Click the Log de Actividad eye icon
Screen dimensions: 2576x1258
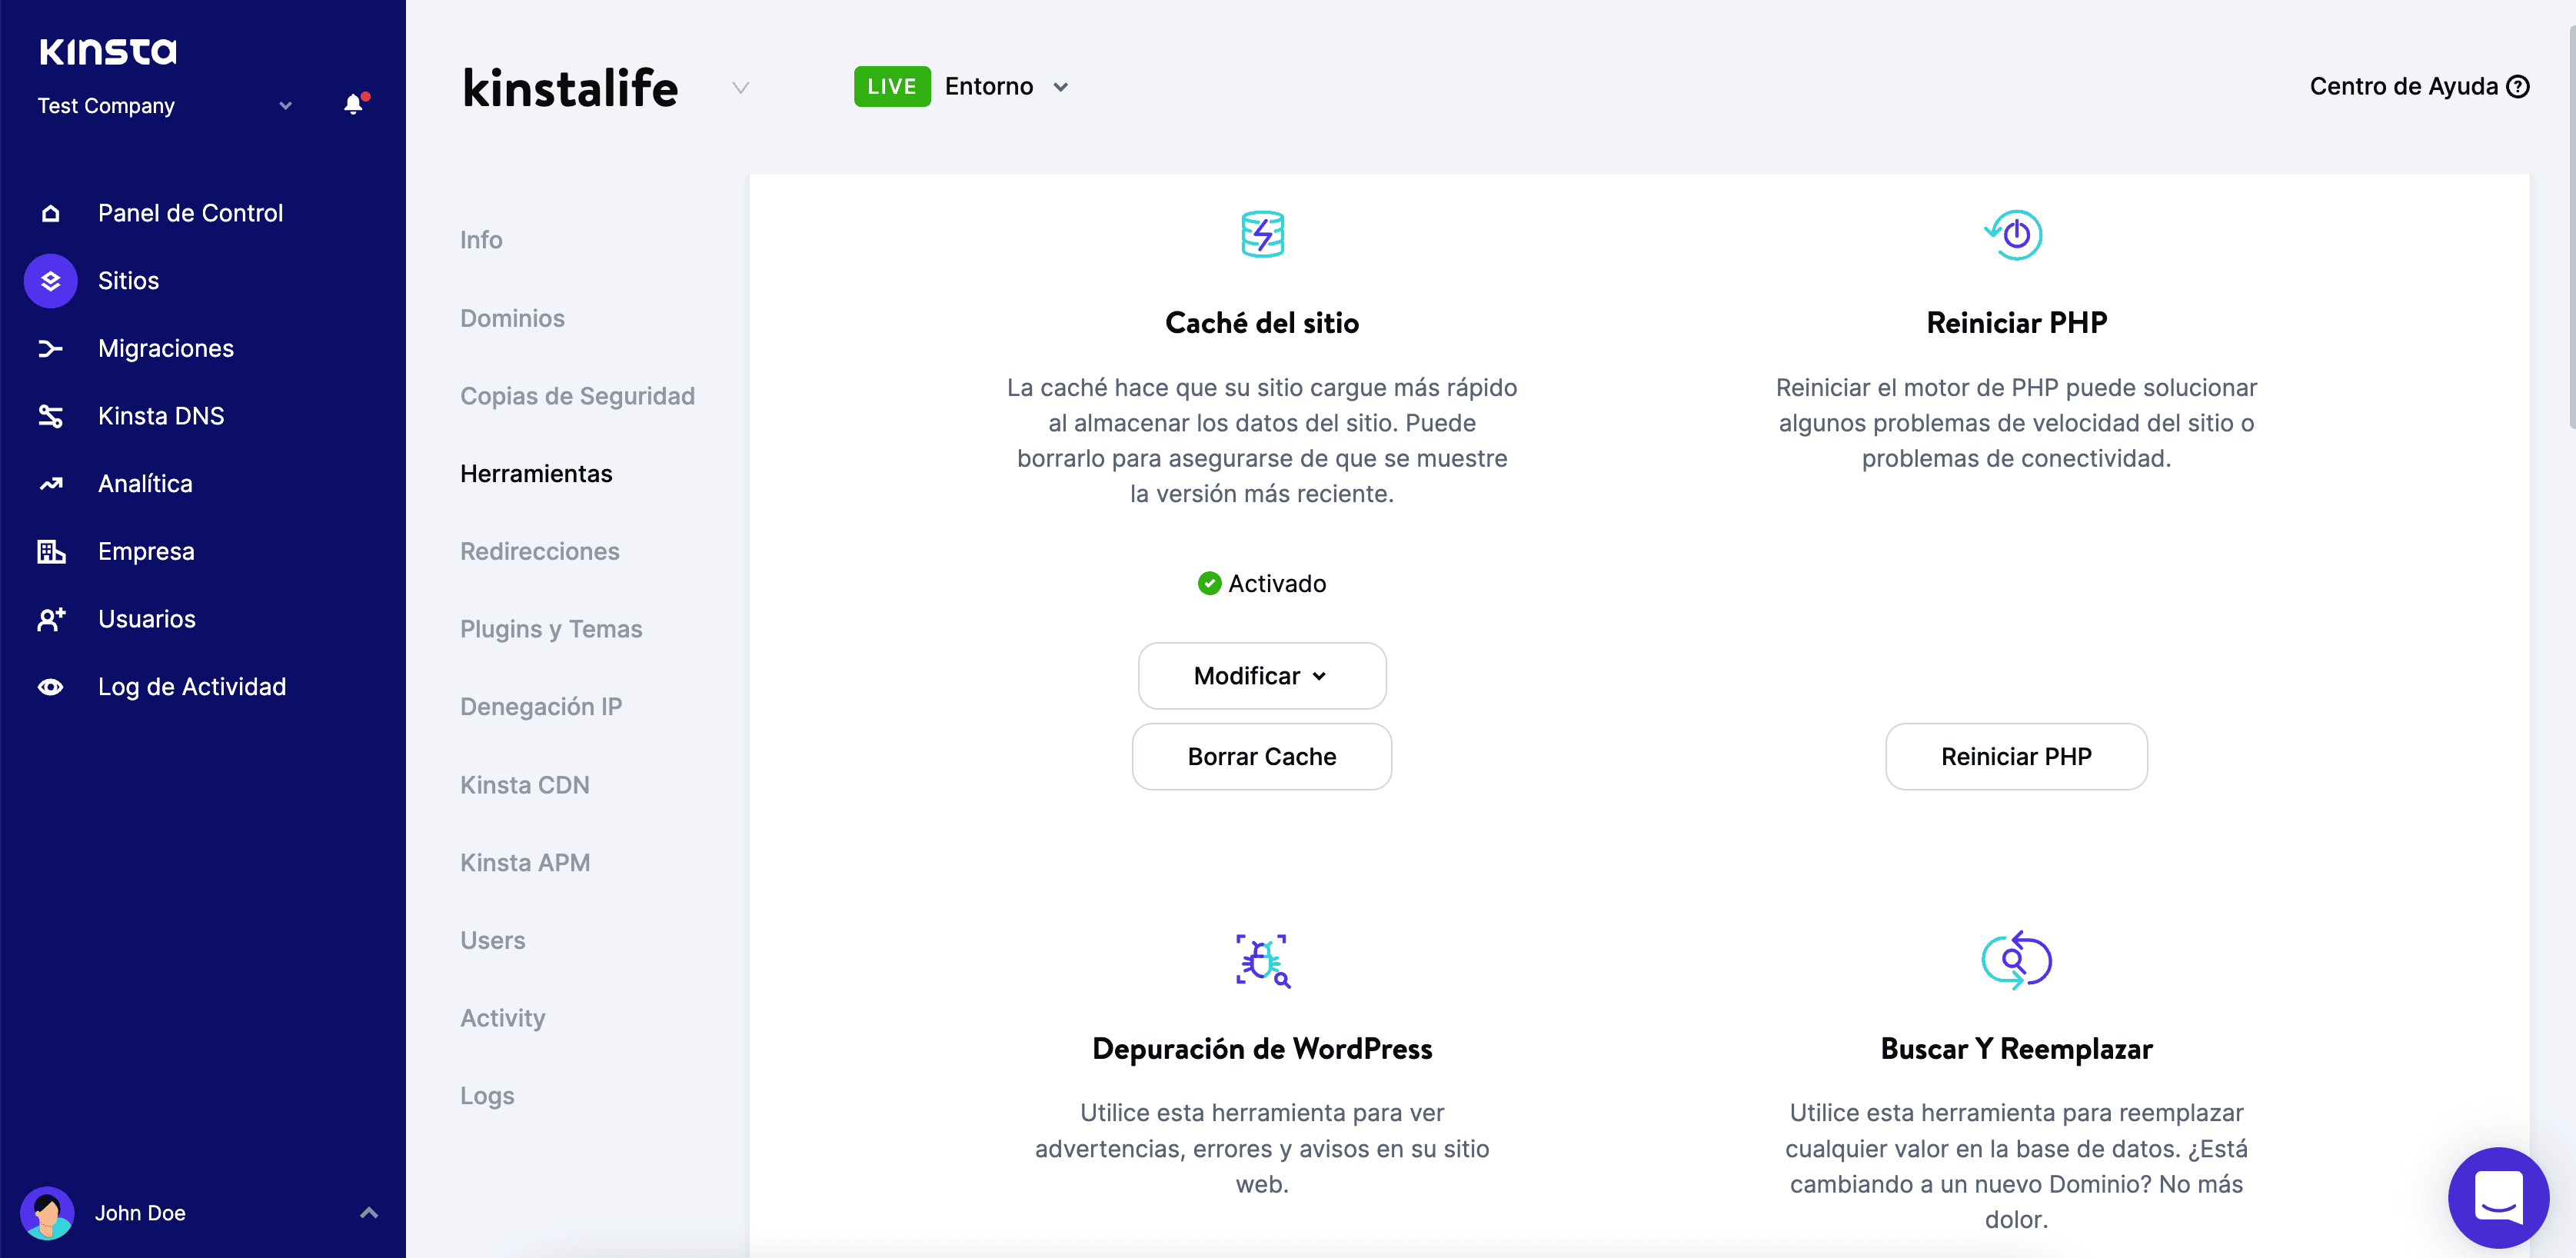click(x=50, y=687)
